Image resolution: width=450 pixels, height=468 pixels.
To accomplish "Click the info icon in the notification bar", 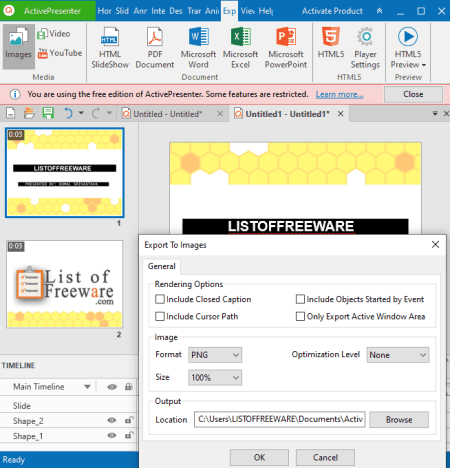I will (15, 94).
